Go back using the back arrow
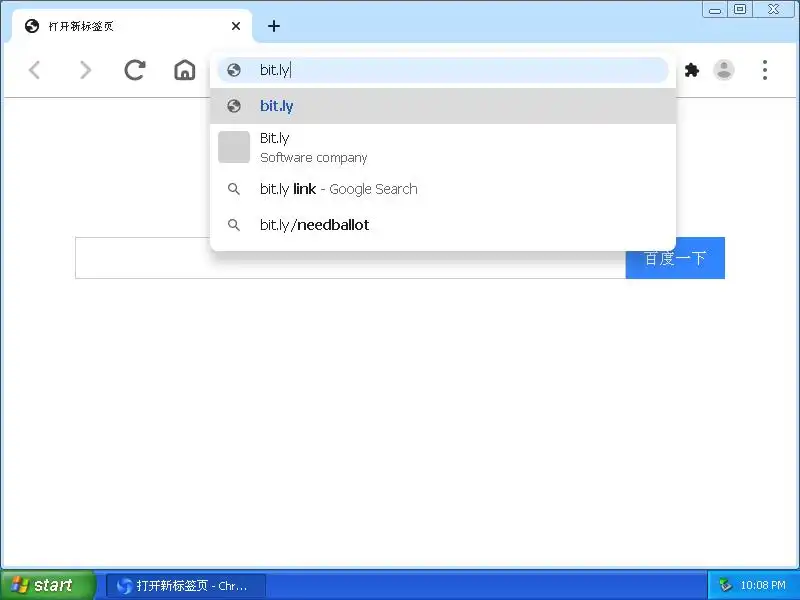 (34, 70)
